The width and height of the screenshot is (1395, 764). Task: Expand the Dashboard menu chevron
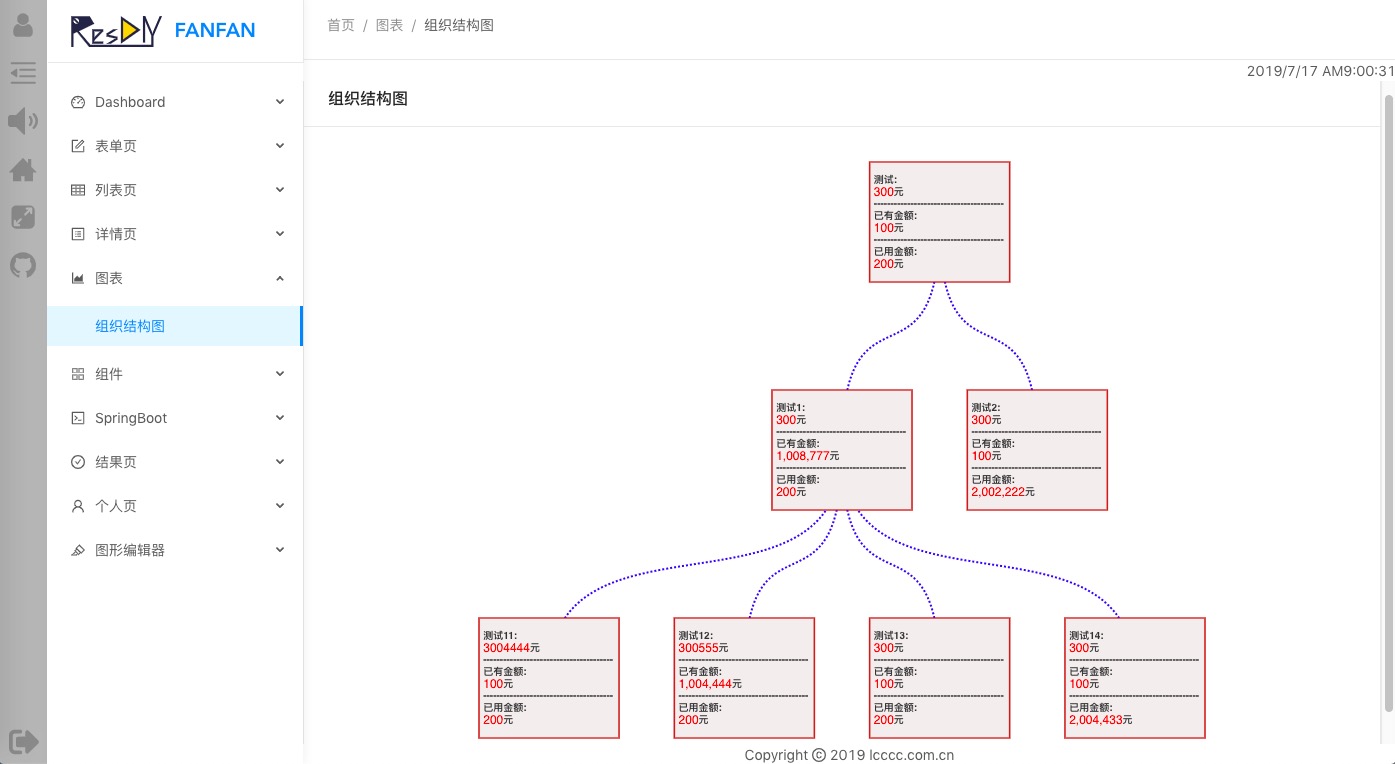click(280, 101)
